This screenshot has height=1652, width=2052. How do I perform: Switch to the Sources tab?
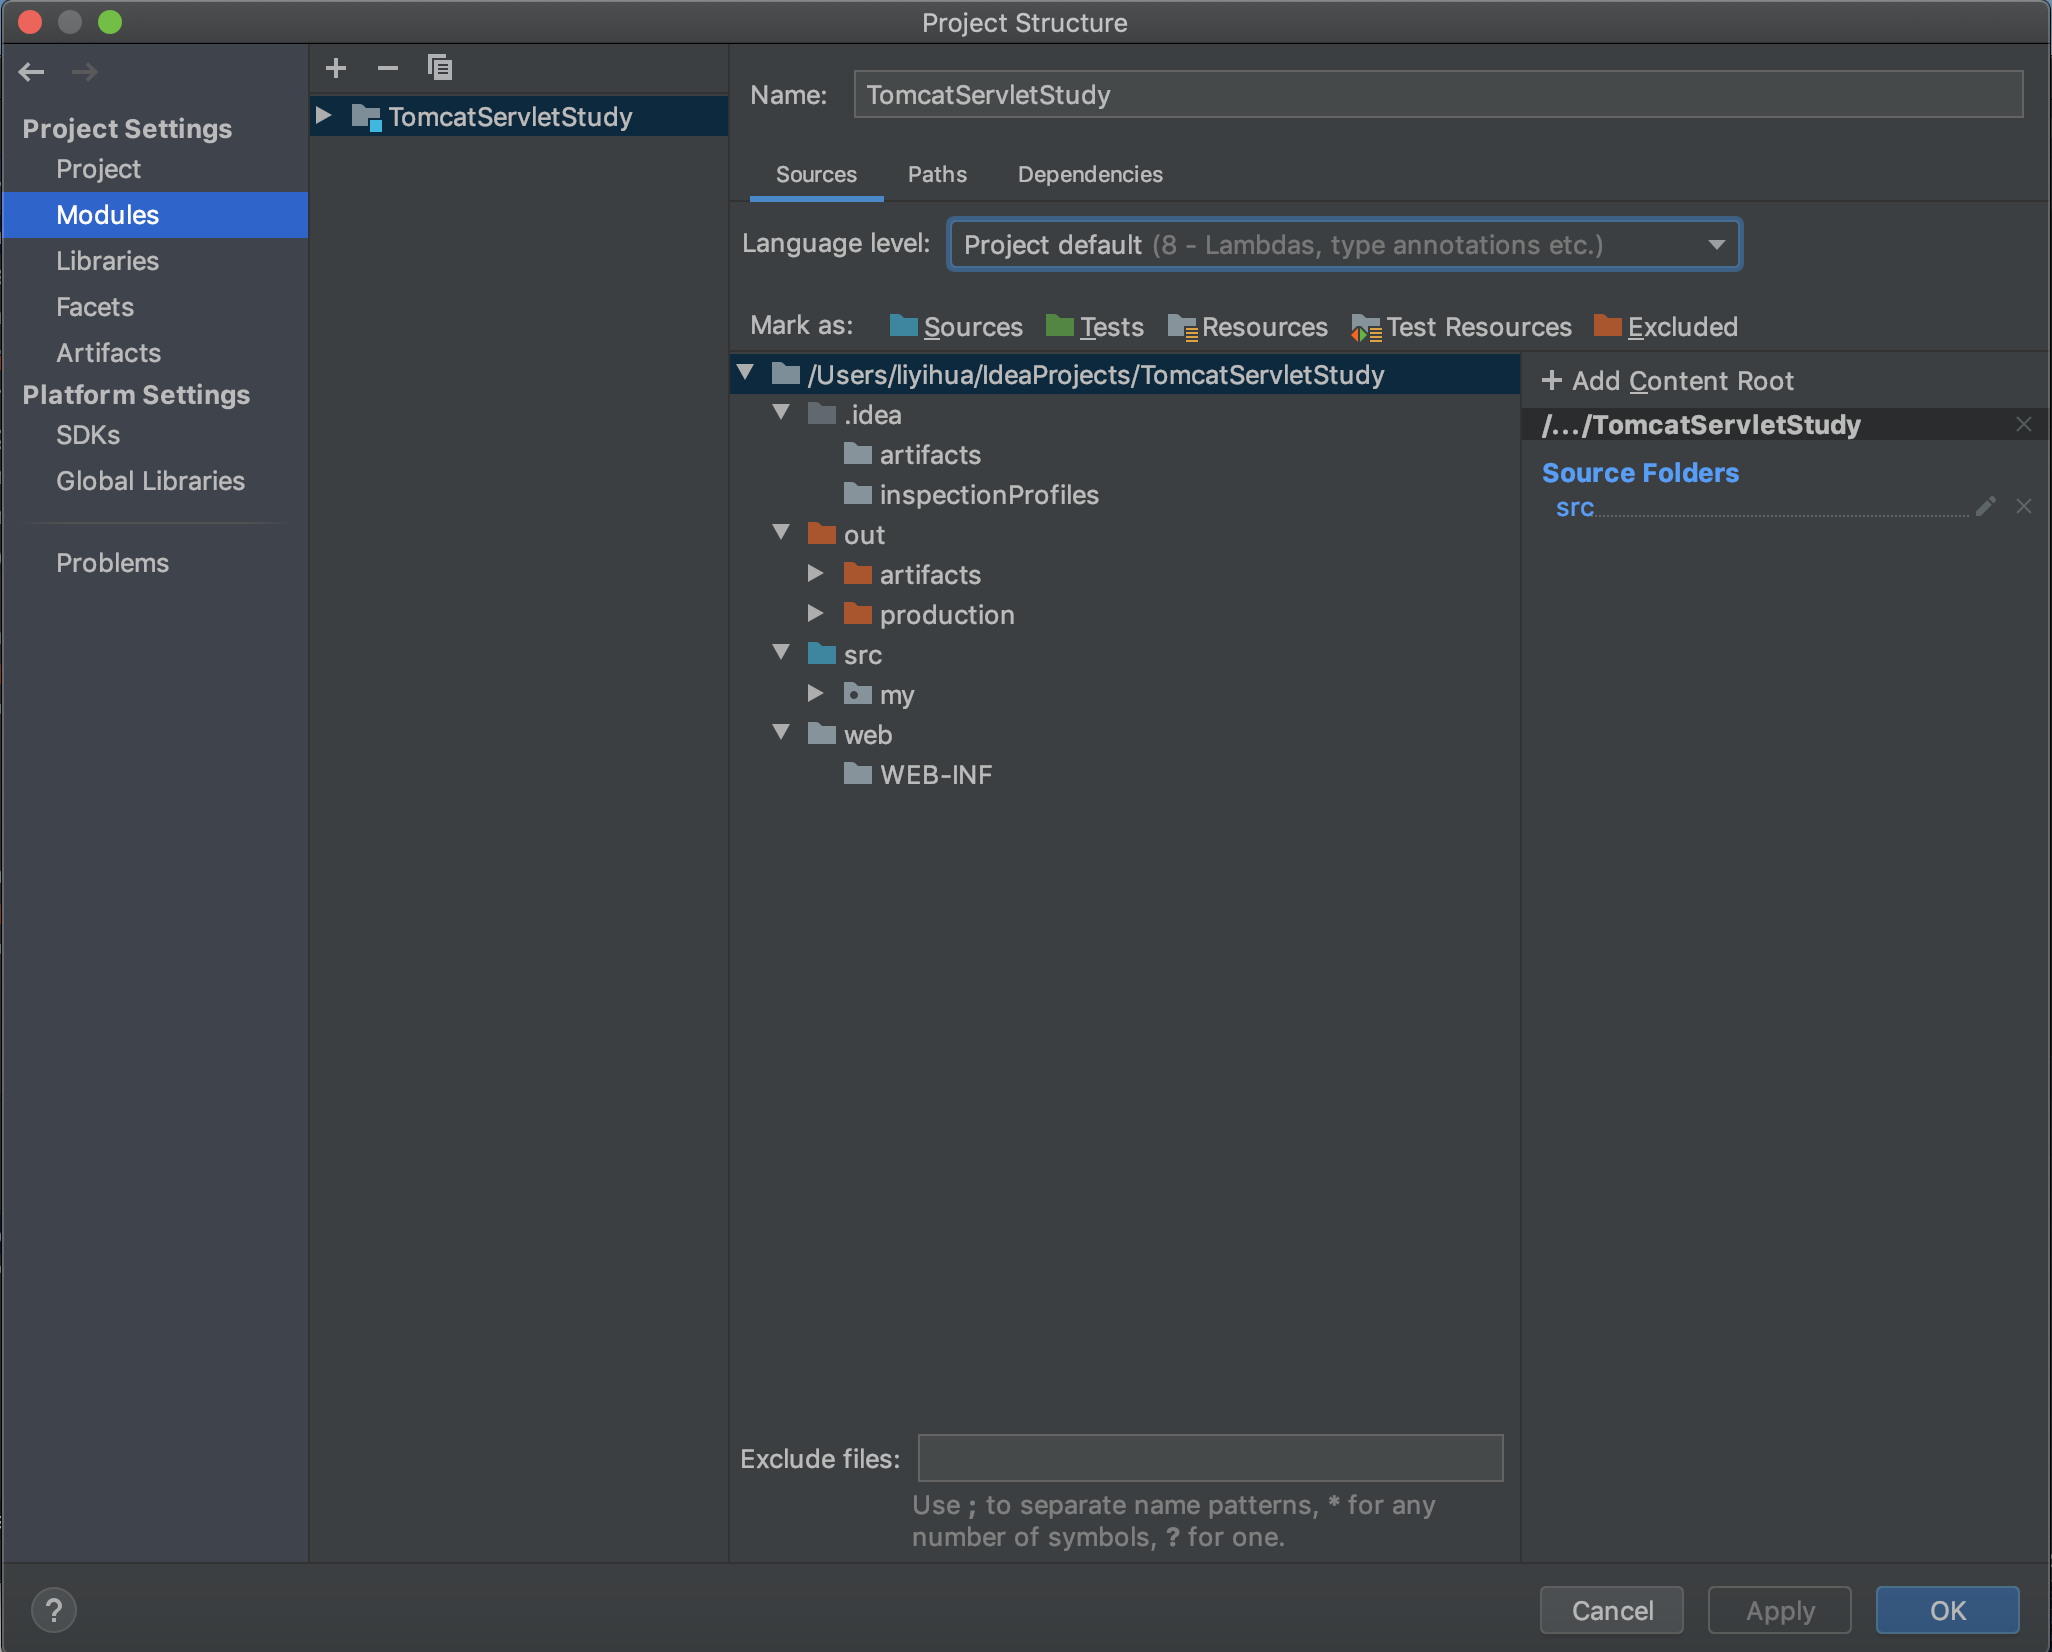(816, 174)
